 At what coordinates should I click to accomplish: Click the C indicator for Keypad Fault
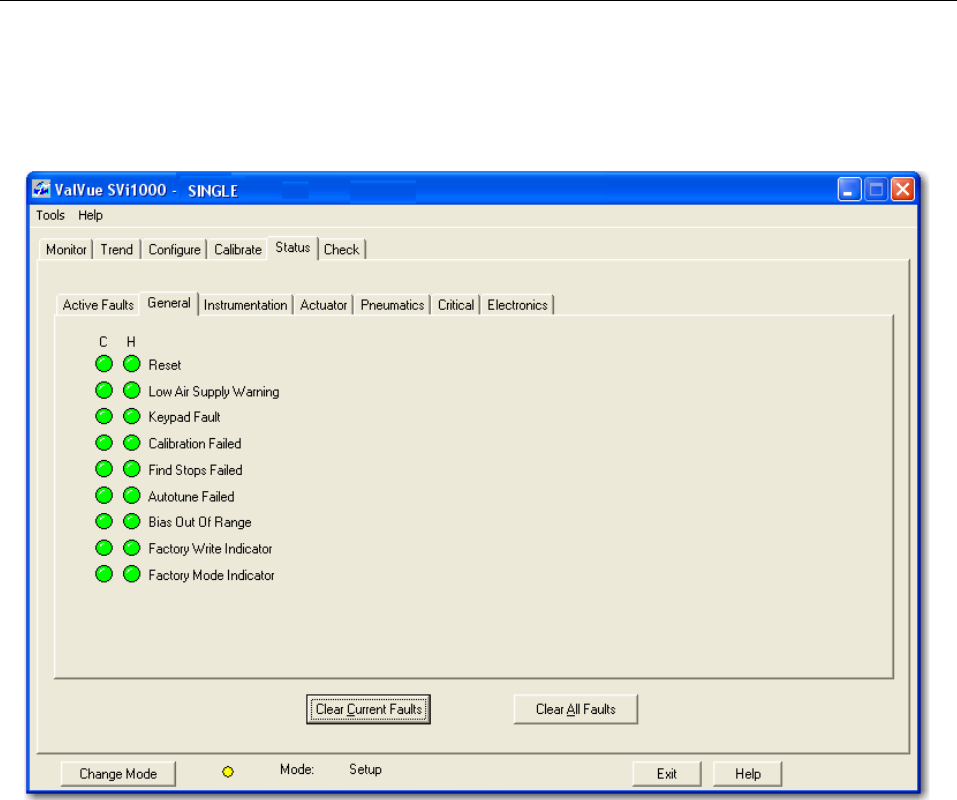click(x=104, y=417)
